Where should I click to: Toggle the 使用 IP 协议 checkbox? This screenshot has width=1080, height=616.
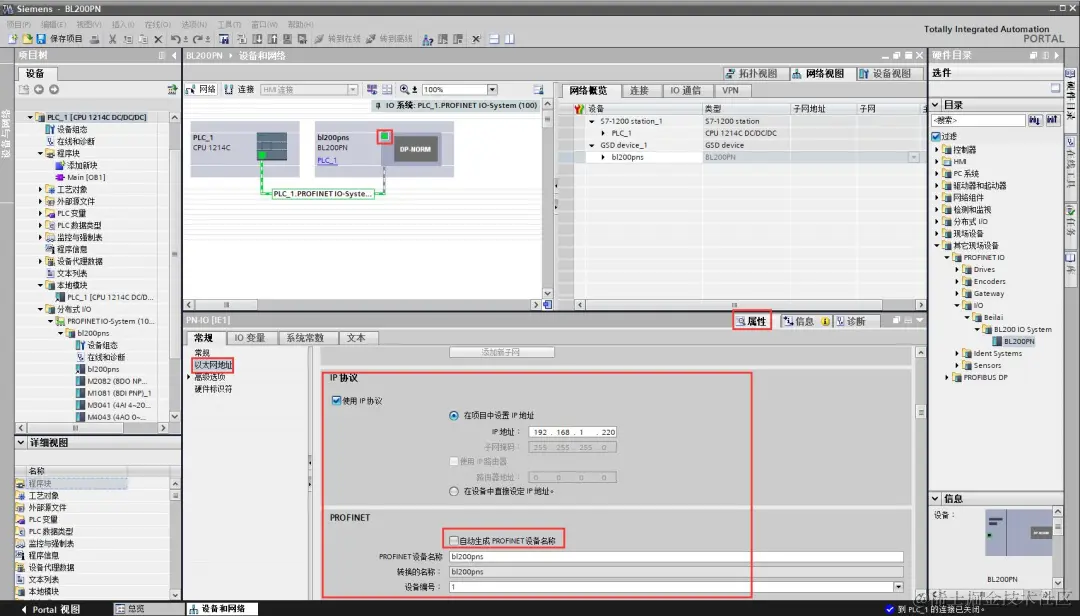(x=336, y=400)
